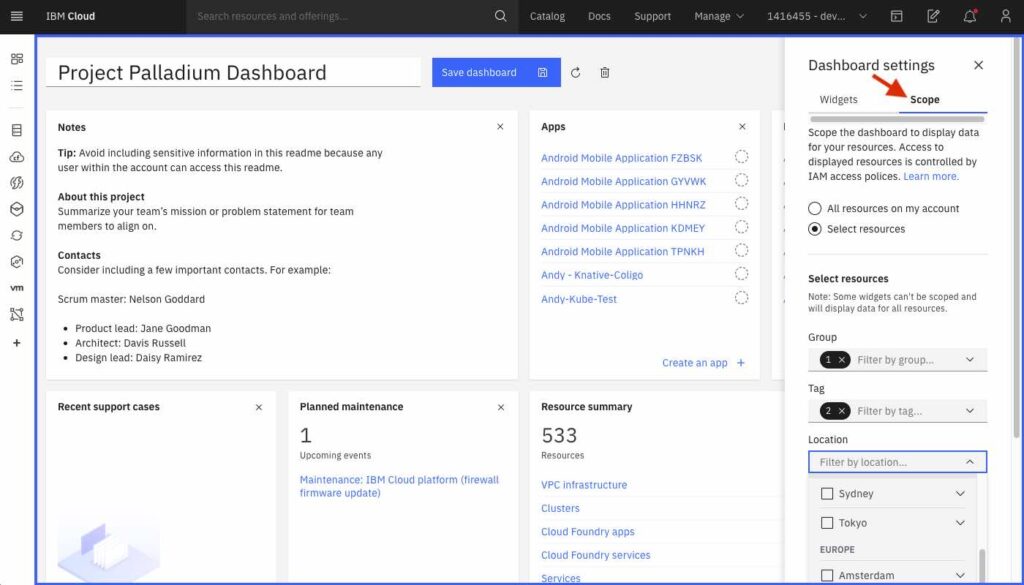Remove the Apps widget
This screenshot has width=1024, height=585.
(742, 127)
